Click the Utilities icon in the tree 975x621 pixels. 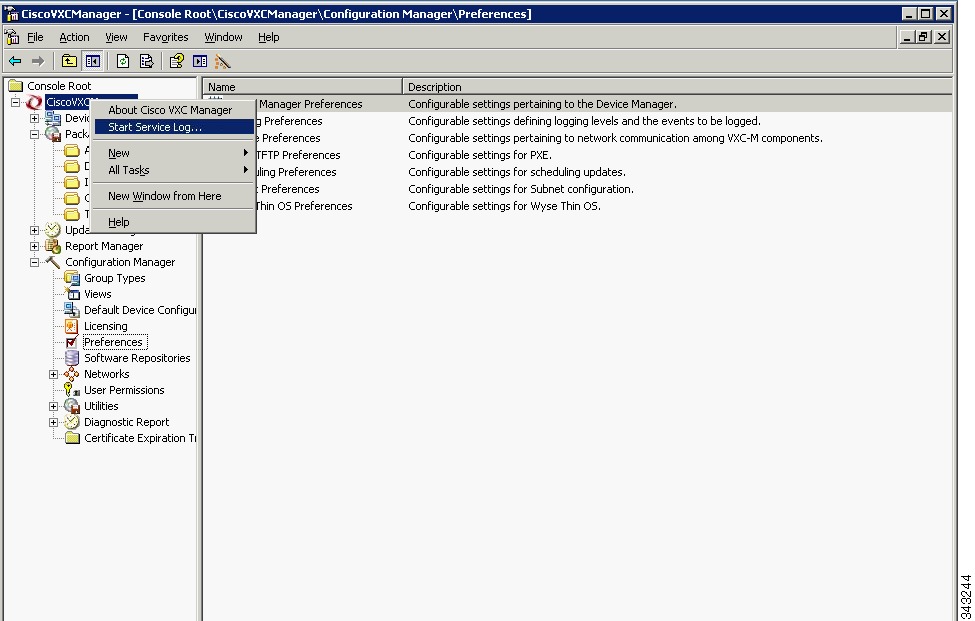coord(72,406)
